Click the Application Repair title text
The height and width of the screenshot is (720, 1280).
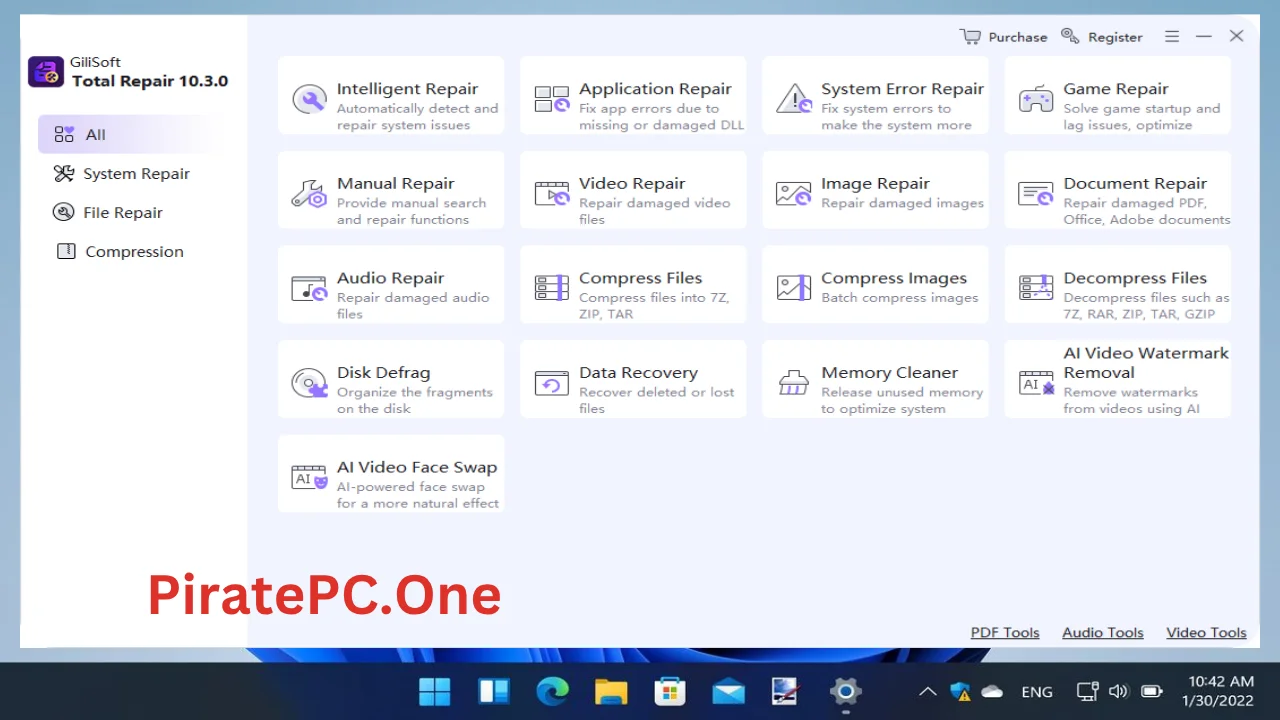coord(655,89)
